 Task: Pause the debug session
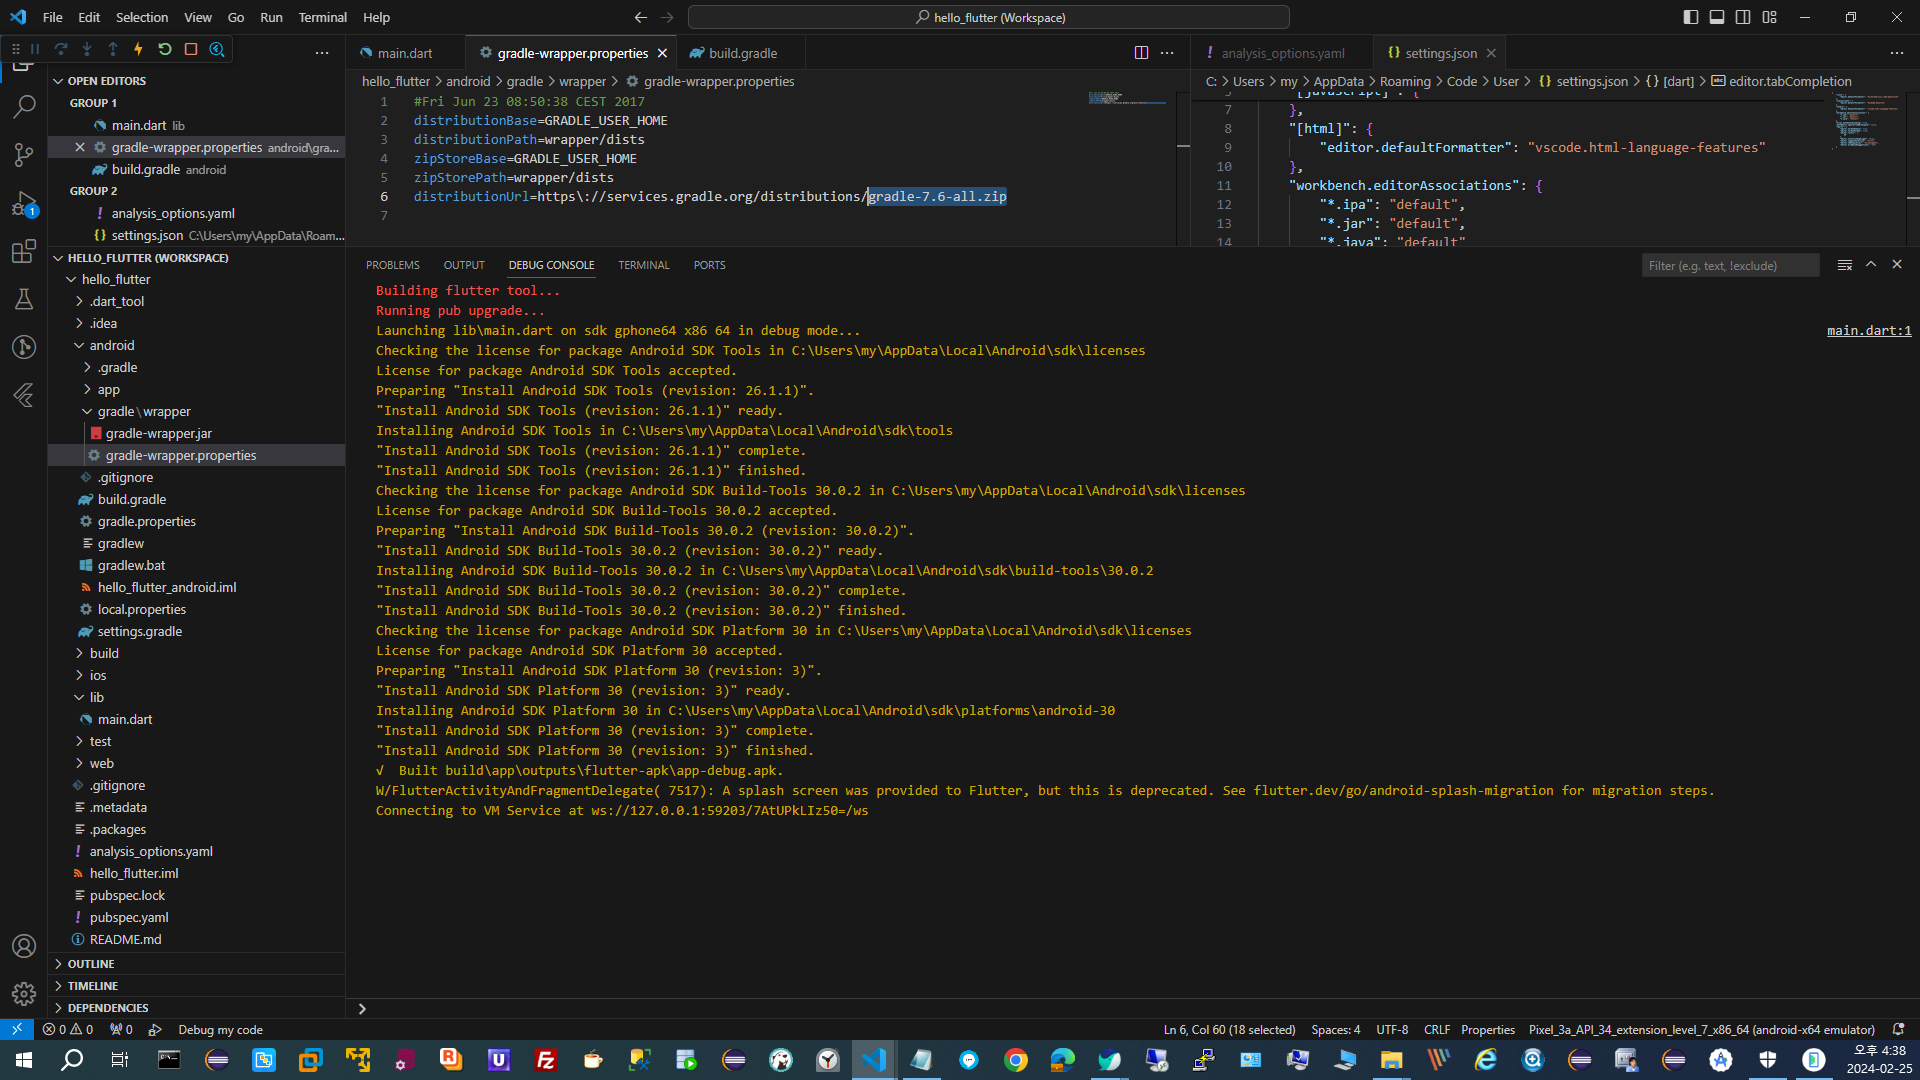[x=35, y=49]
